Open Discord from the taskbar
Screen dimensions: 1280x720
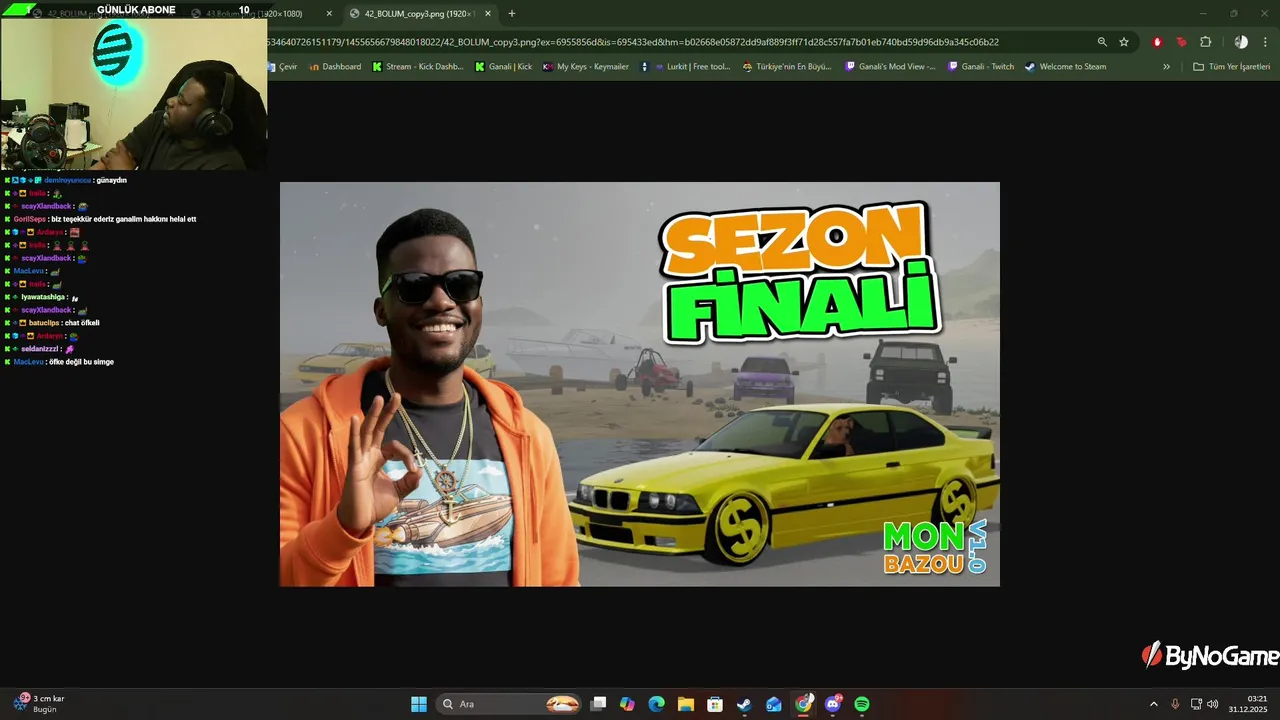833,704
